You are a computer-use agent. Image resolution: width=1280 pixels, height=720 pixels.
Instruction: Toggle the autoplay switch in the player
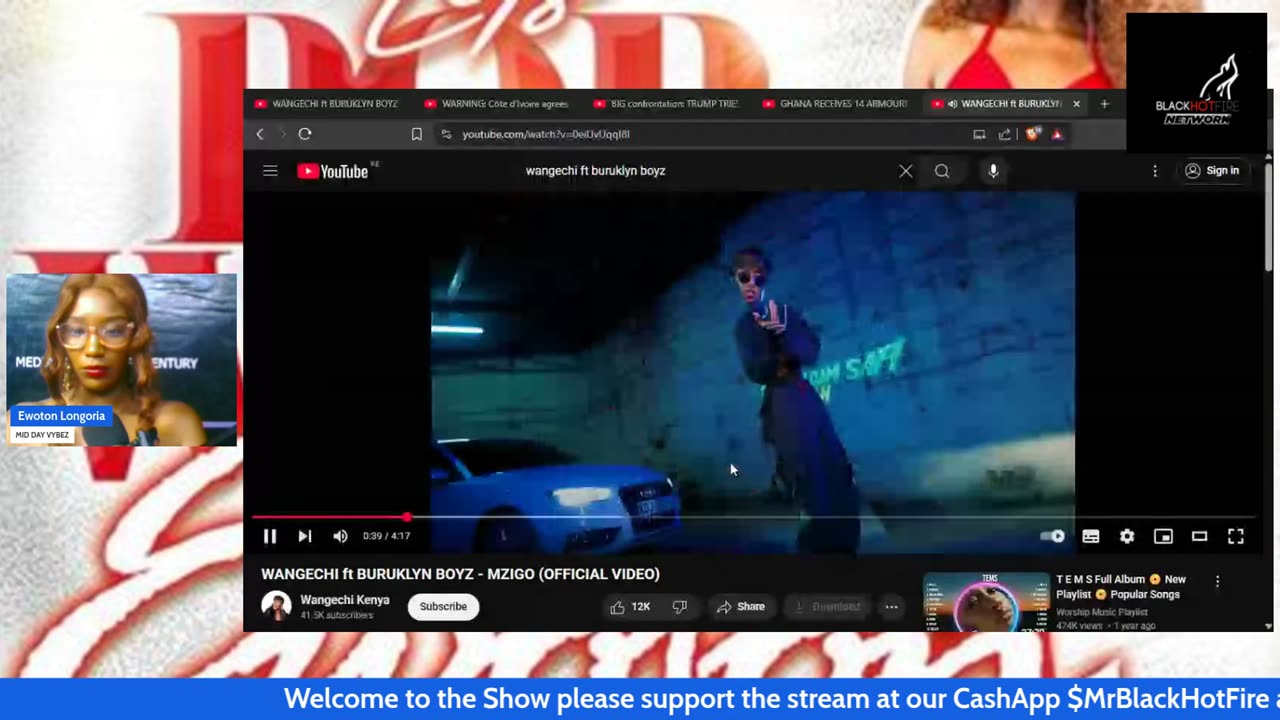pyautogui.click(x=1053, y=536)
